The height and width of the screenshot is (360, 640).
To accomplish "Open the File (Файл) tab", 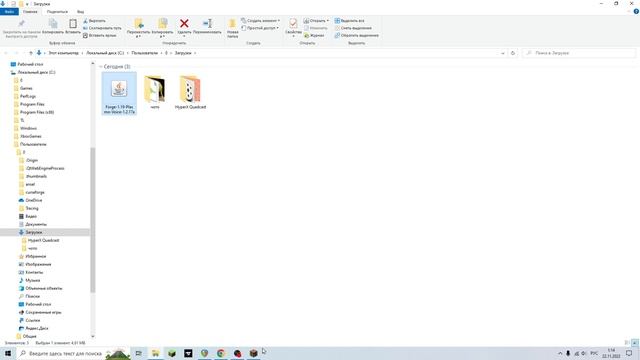I will point(9,12).
